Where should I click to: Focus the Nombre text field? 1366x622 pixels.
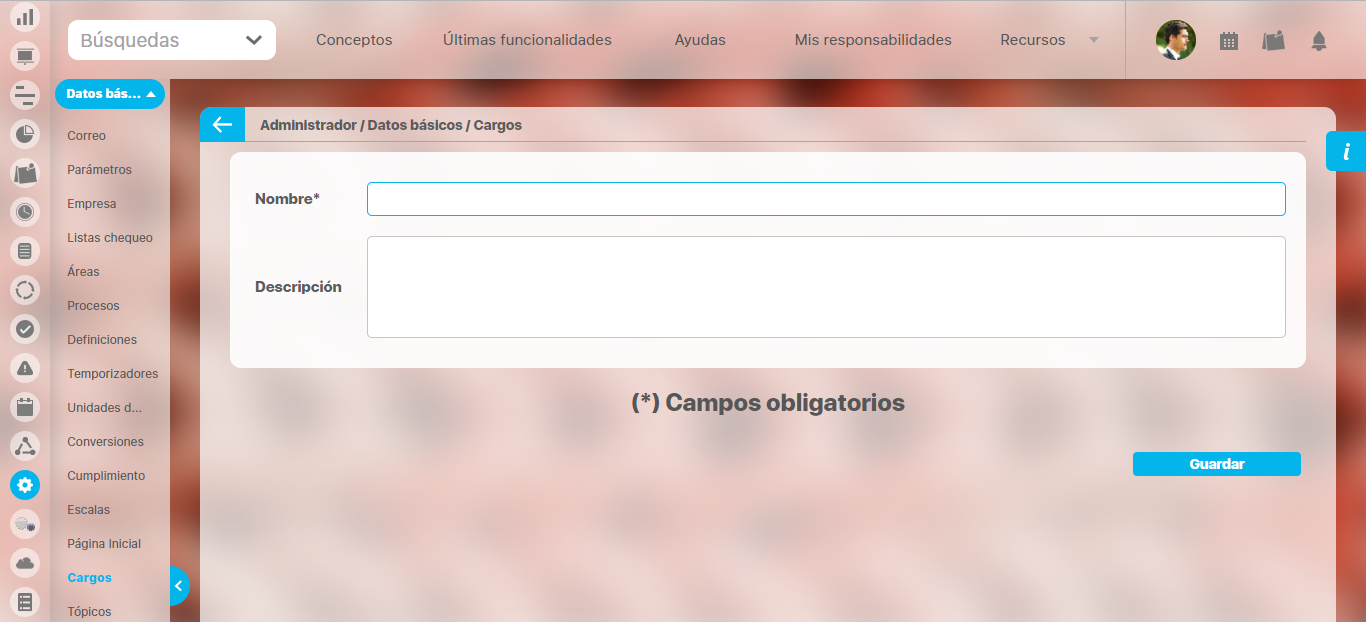826,199
